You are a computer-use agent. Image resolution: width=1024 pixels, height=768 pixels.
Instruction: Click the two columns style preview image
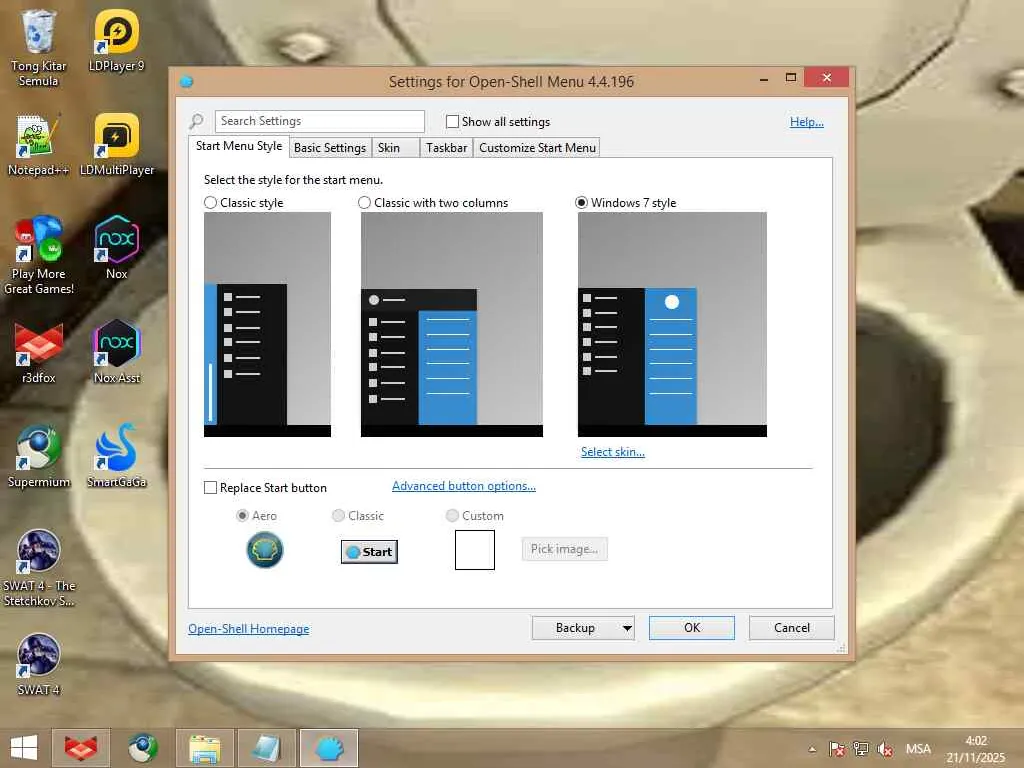[x=452, y=325]
